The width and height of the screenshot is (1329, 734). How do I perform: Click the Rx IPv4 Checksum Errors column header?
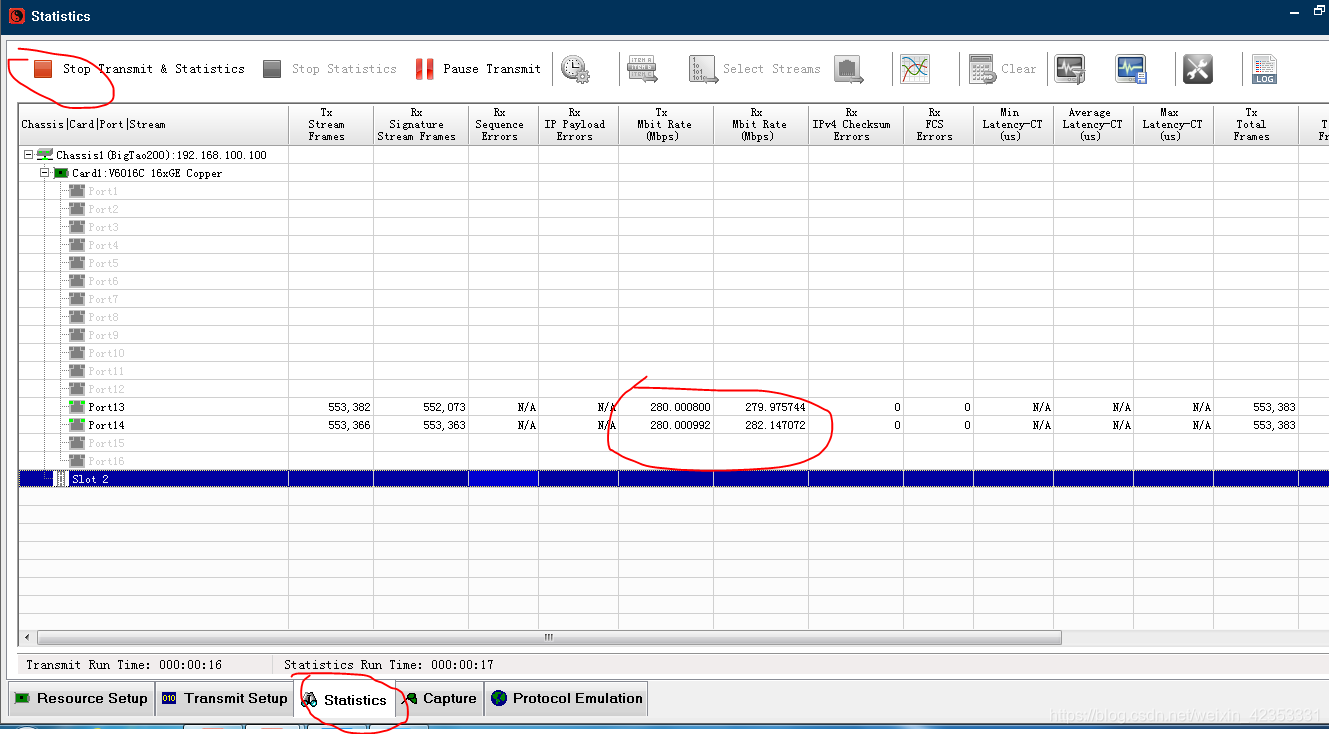pyautogui.click(x=856, y=125)
